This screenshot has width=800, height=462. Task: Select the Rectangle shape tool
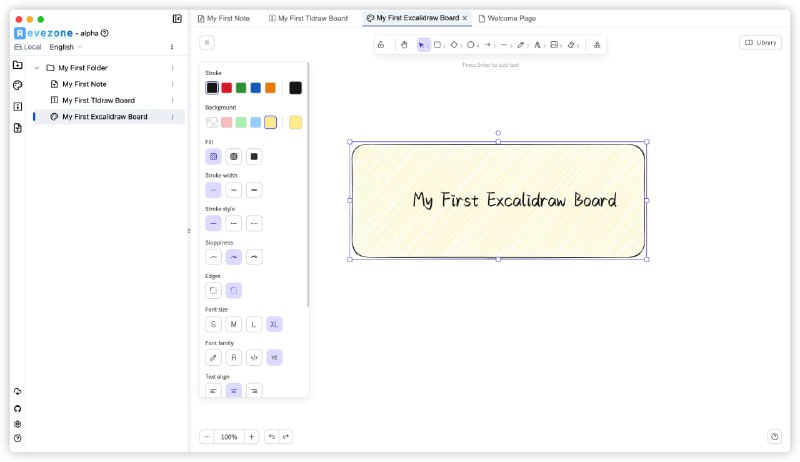point(437,44)
